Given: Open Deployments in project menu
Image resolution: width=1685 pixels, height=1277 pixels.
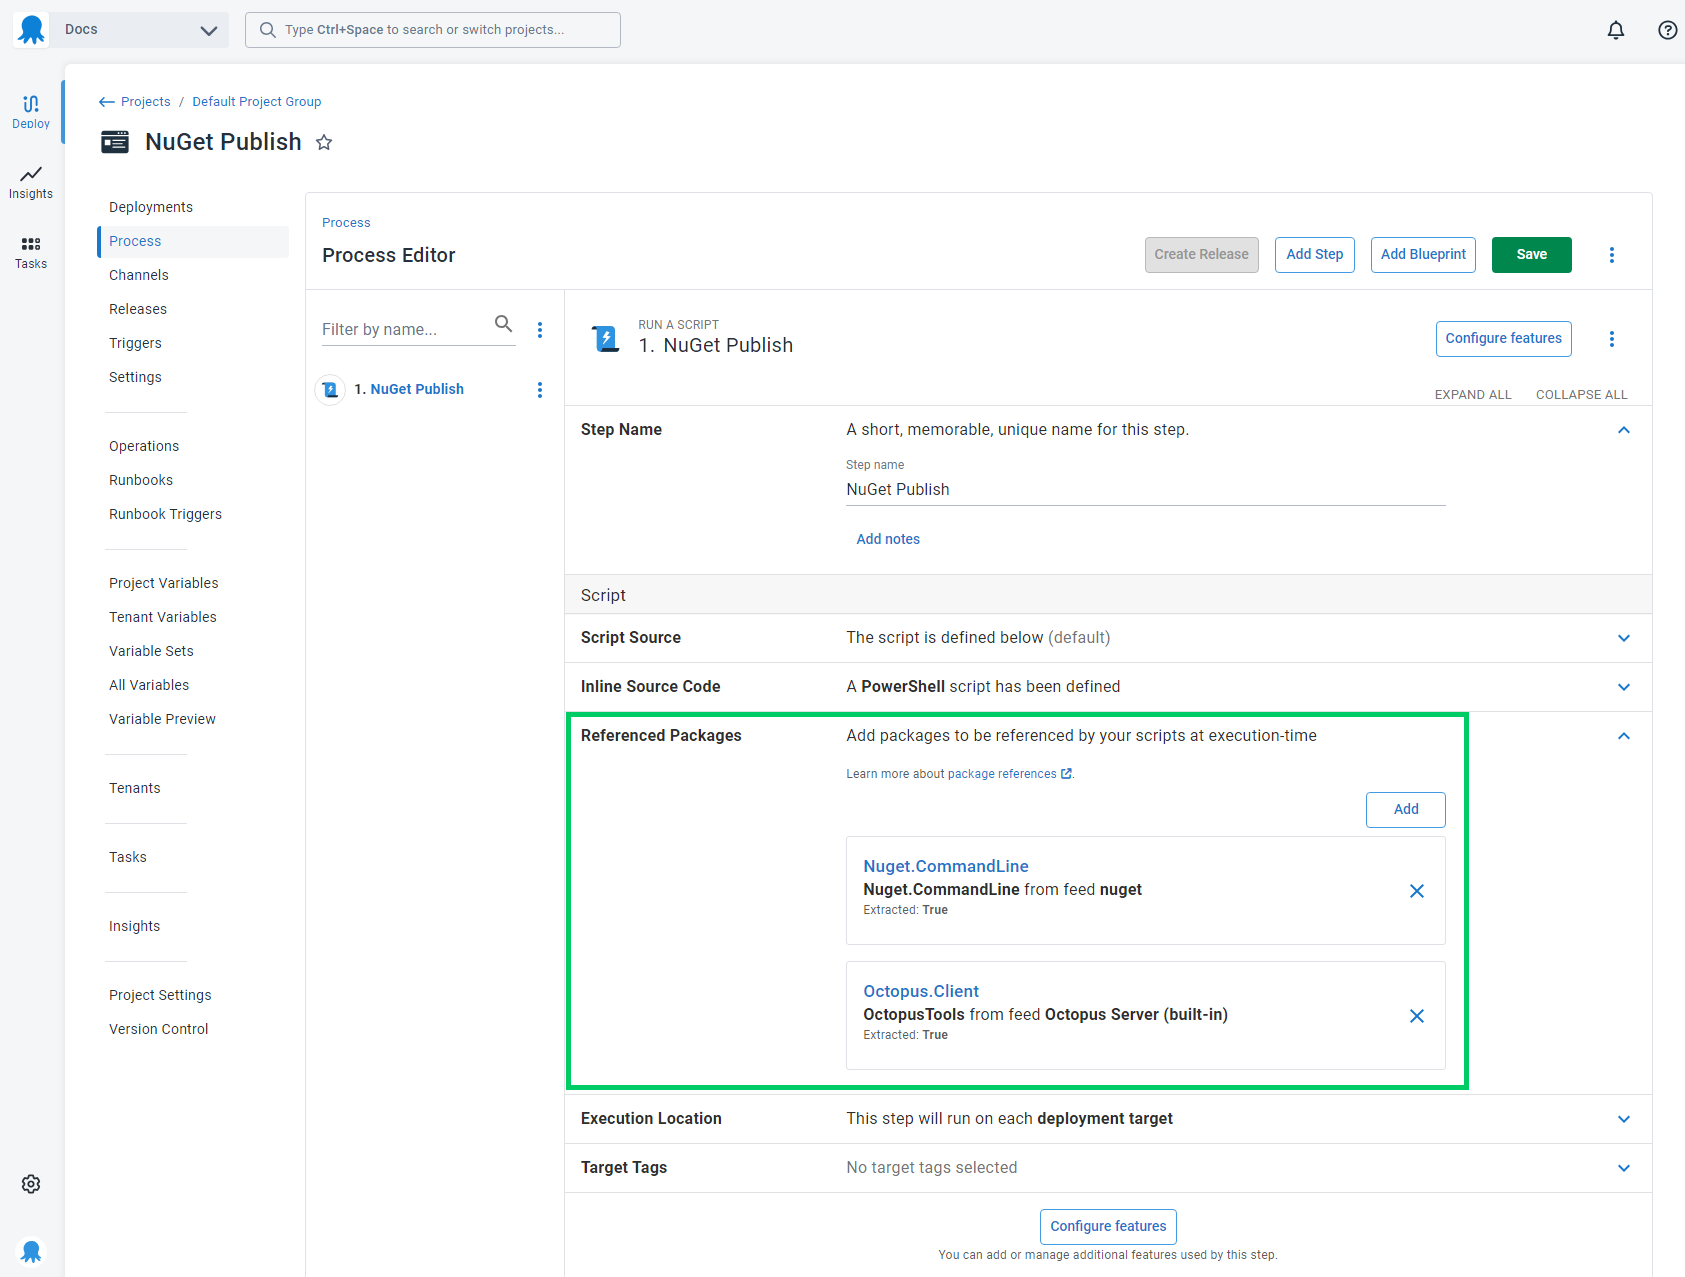Looking at the screenshot, I should point(151,207).
